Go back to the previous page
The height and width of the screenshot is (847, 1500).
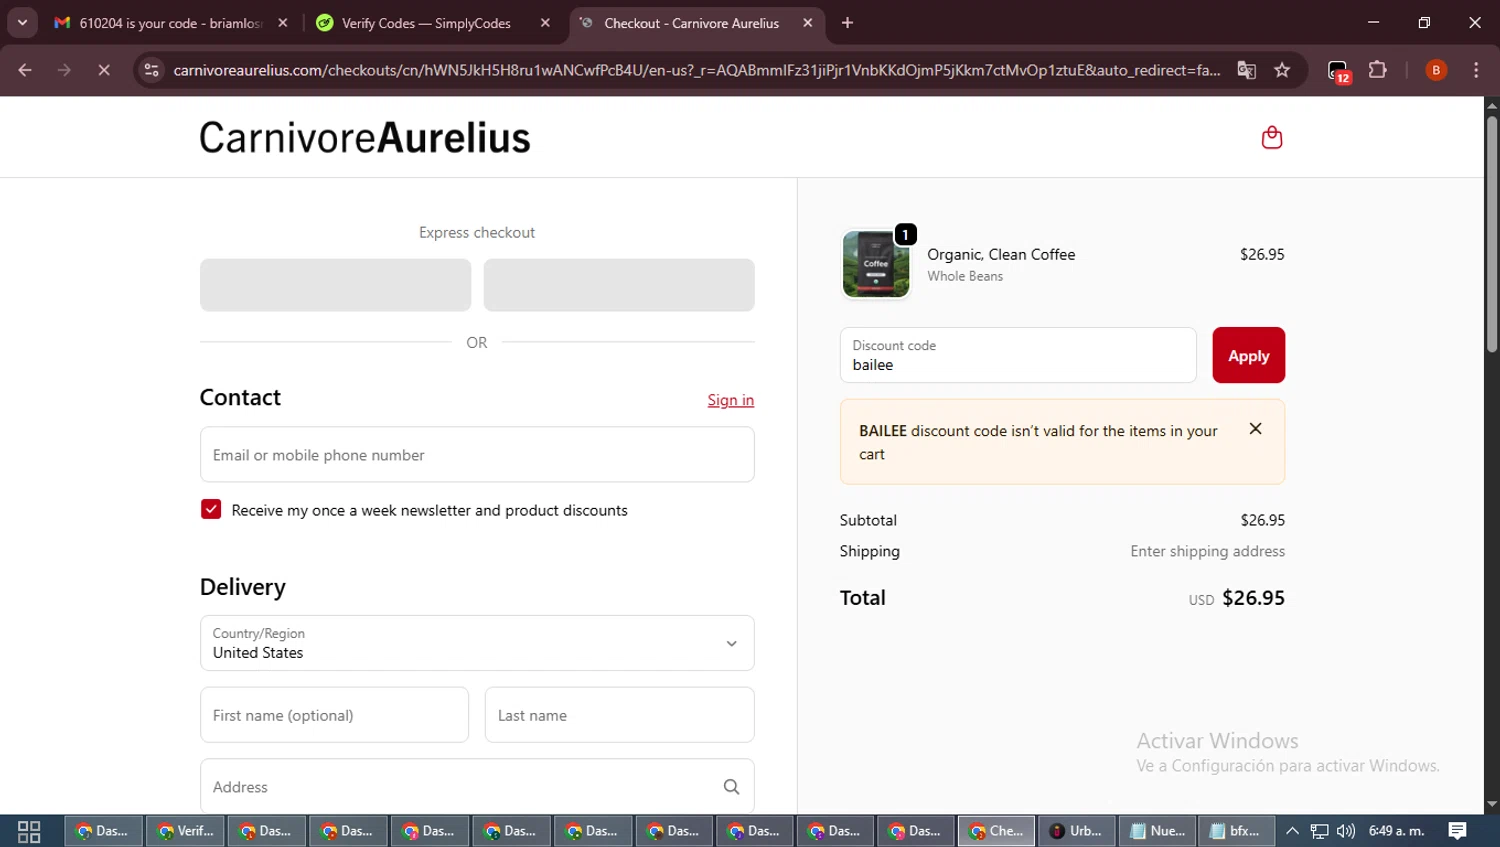click(25, 70)
